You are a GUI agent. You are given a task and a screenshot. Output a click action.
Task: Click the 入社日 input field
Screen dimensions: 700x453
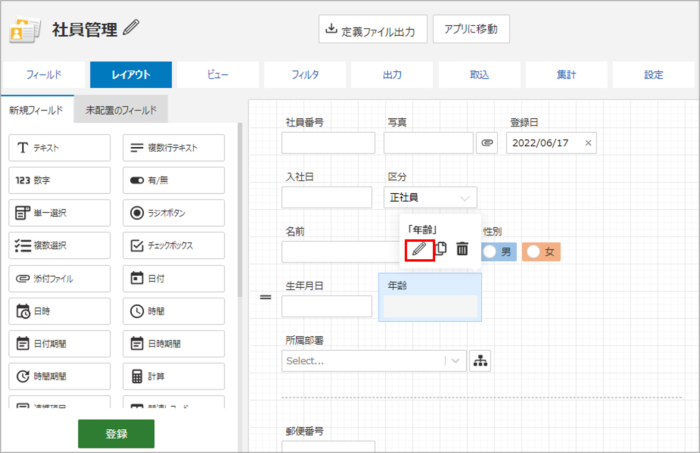pos(327,197)
